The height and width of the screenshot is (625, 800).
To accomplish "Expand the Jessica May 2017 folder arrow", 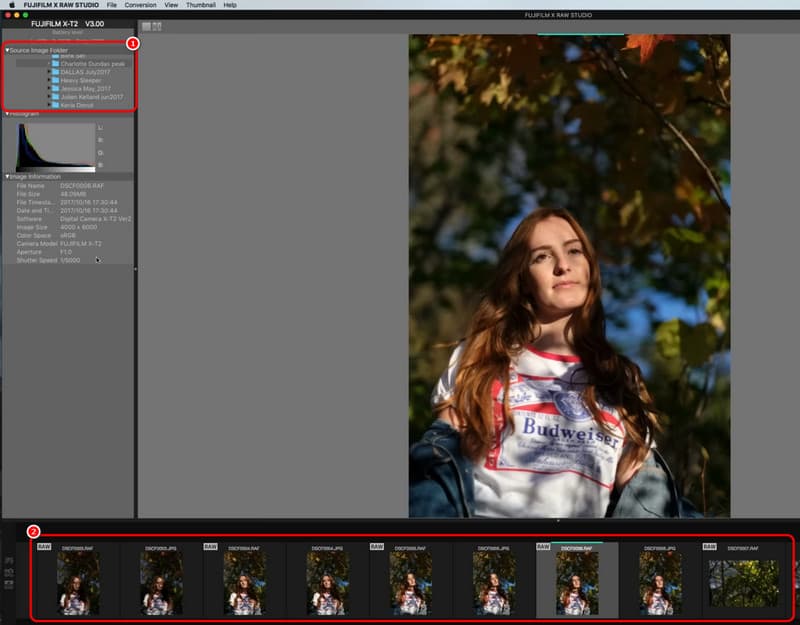I will coord(49,88).
